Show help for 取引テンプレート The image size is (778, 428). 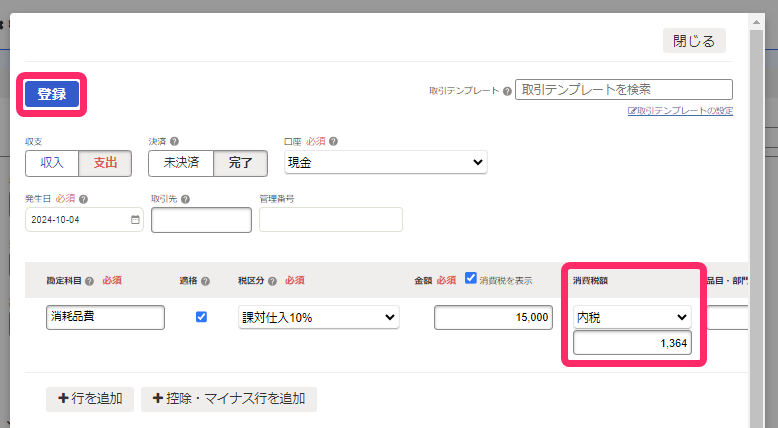[x=507, y=91]
